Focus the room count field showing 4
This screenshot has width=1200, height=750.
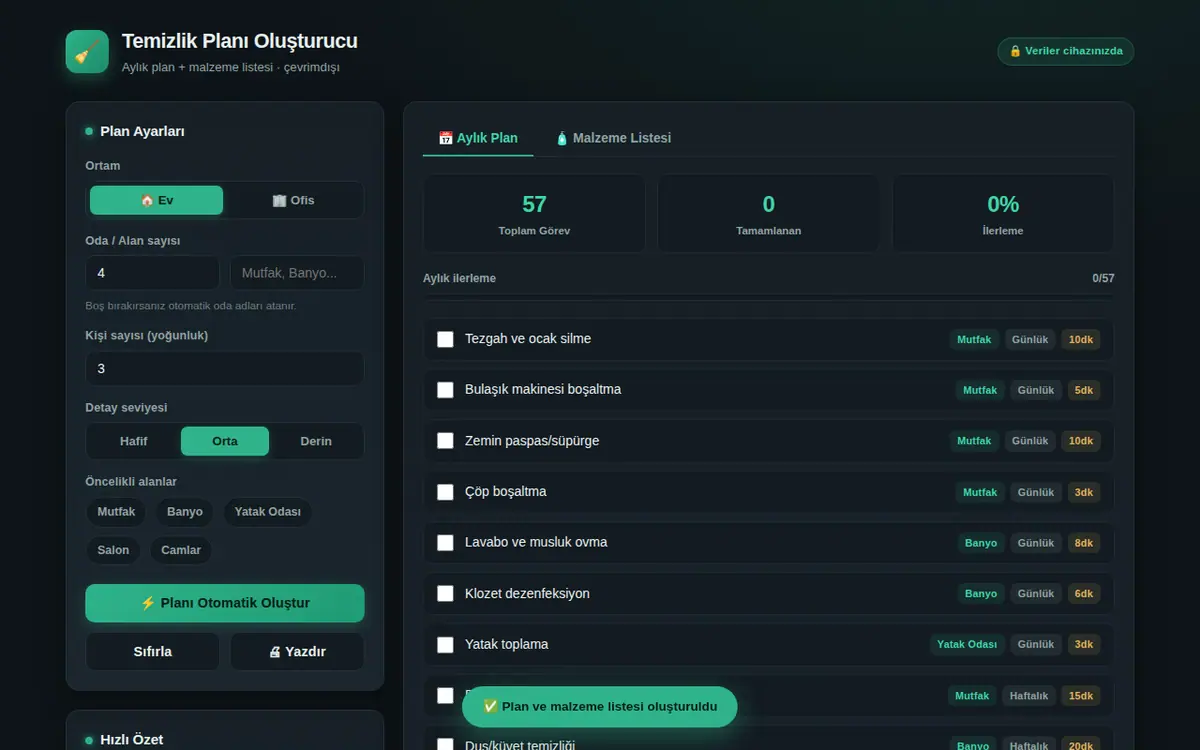[153, 273]
